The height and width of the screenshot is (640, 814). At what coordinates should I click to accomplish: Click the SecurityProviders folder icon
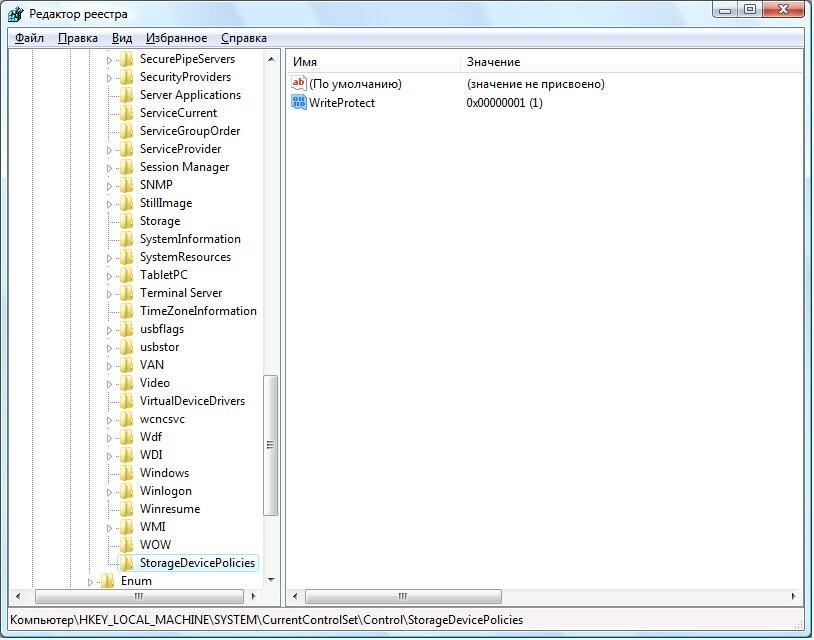click(x=126, y=77)
